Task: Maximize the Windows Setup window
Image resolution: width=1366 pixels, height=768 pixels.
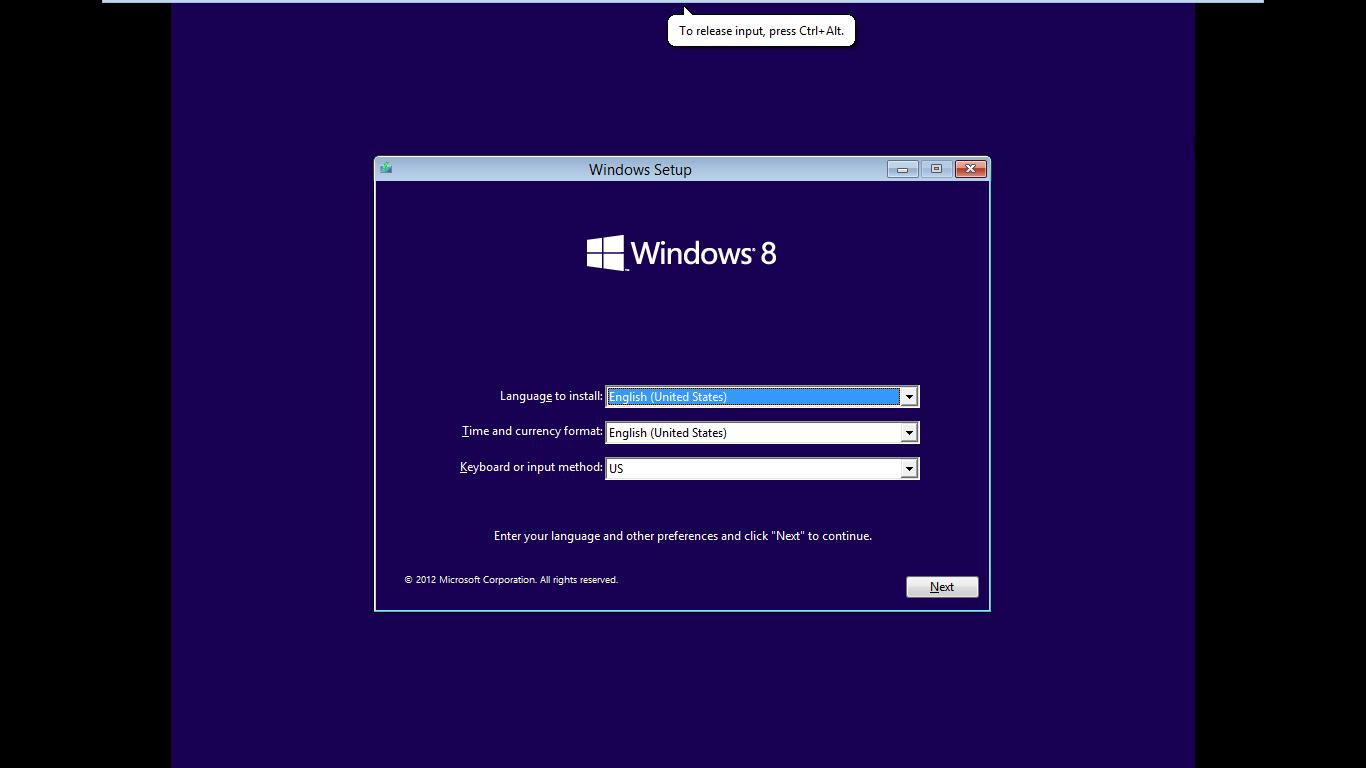Action: tap(936, 169)
